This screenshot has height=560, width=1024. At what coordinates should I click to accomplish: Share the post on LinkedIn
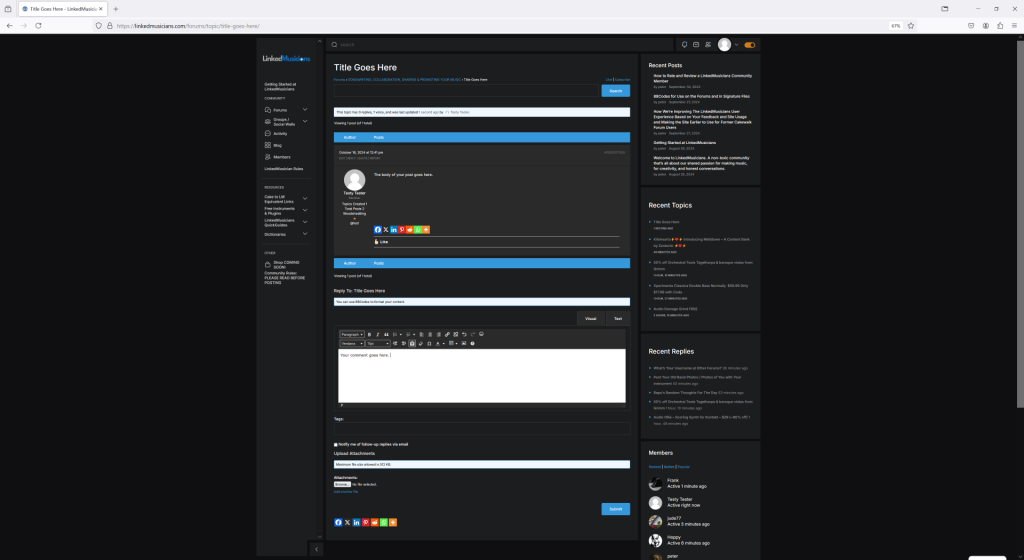(394, 230)
